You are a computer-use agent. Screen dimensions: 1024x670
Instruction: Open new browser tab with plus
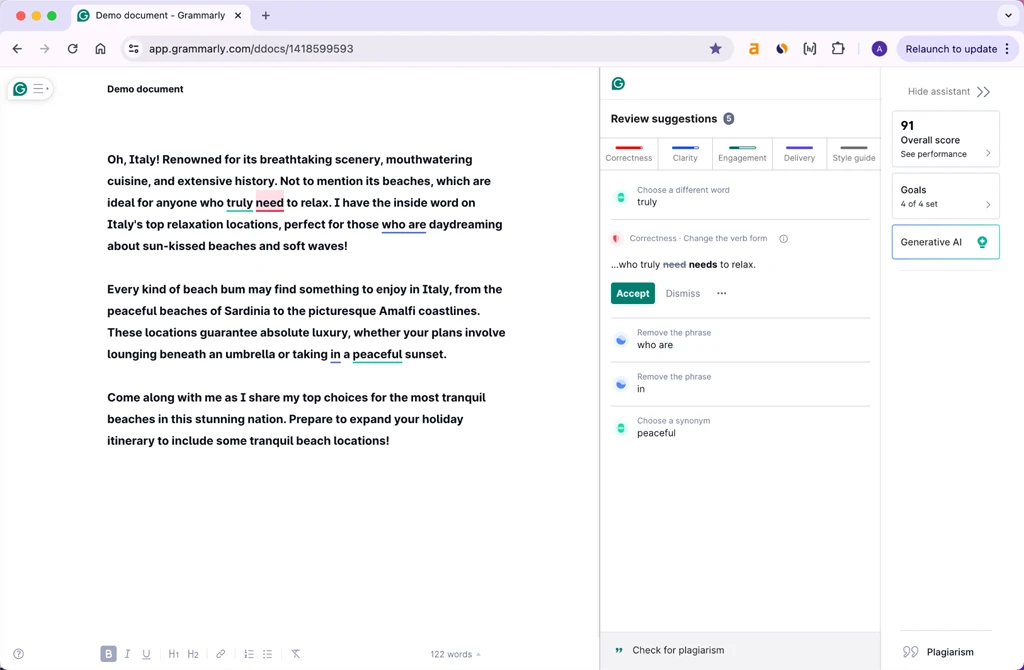266,16
